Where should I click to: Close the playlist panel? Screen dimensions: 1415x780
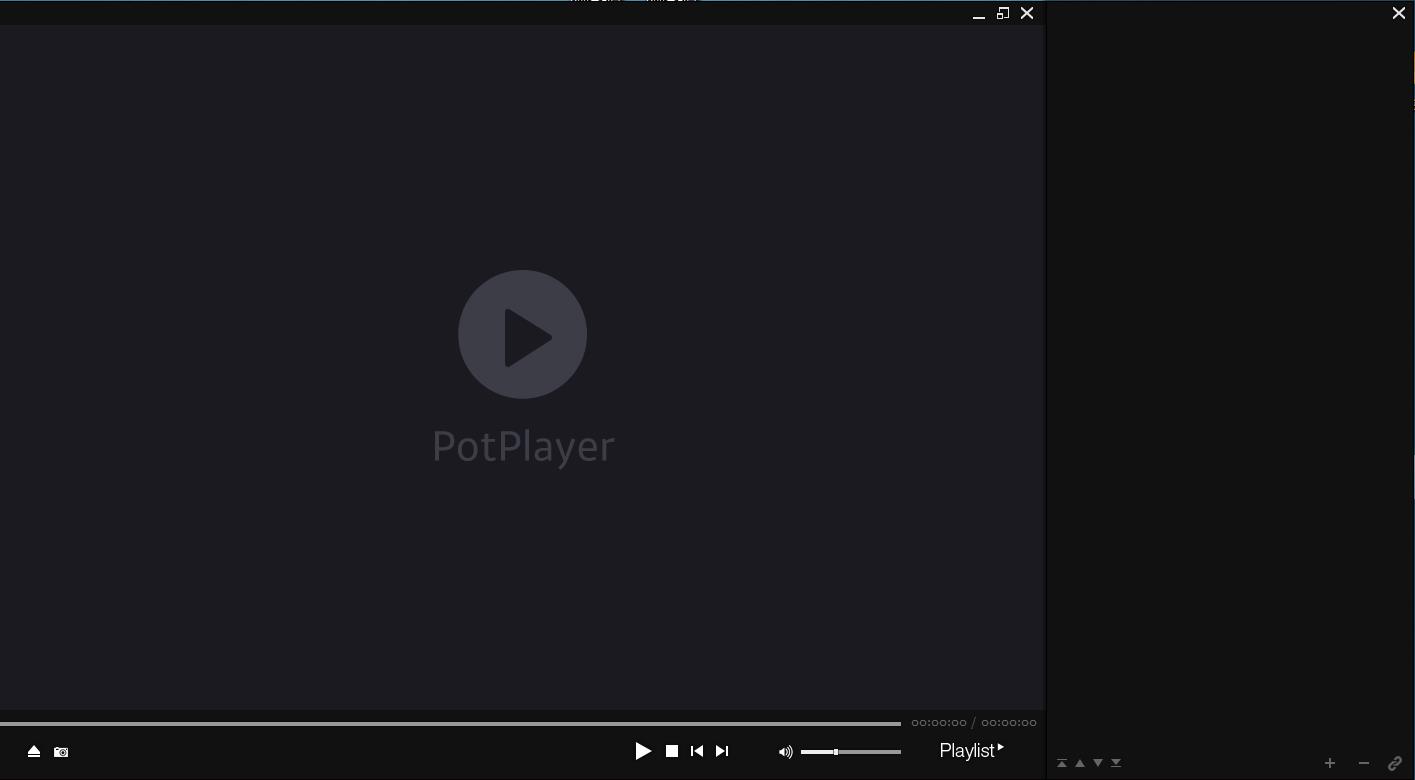click(x=1399, y=13)
